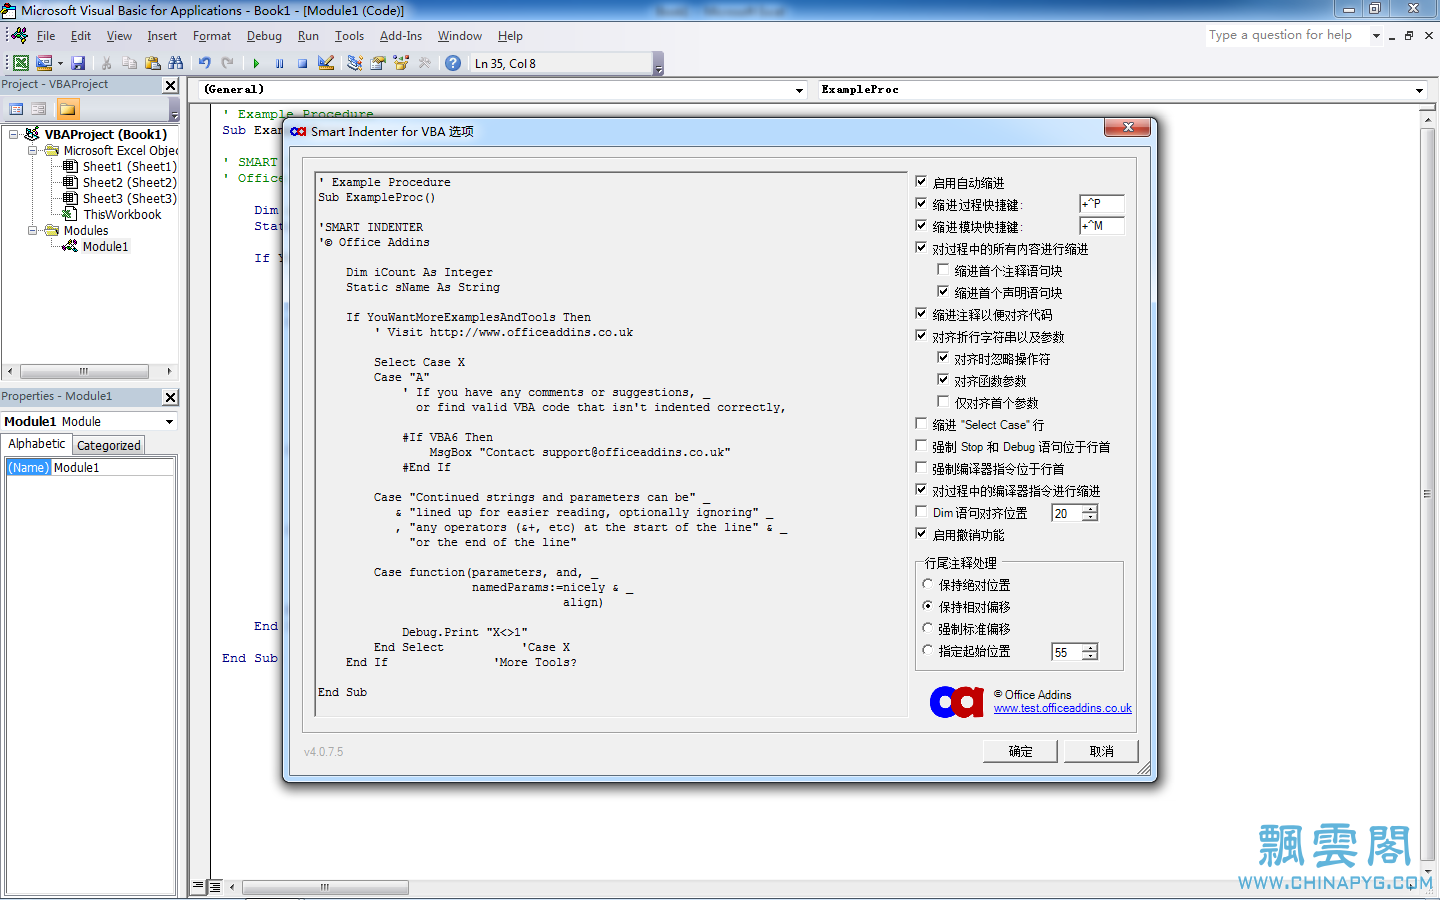The width and height of the screenshot is (1440, 900).
Task: Click the Reset stop icon
Action: coord(302,63)
